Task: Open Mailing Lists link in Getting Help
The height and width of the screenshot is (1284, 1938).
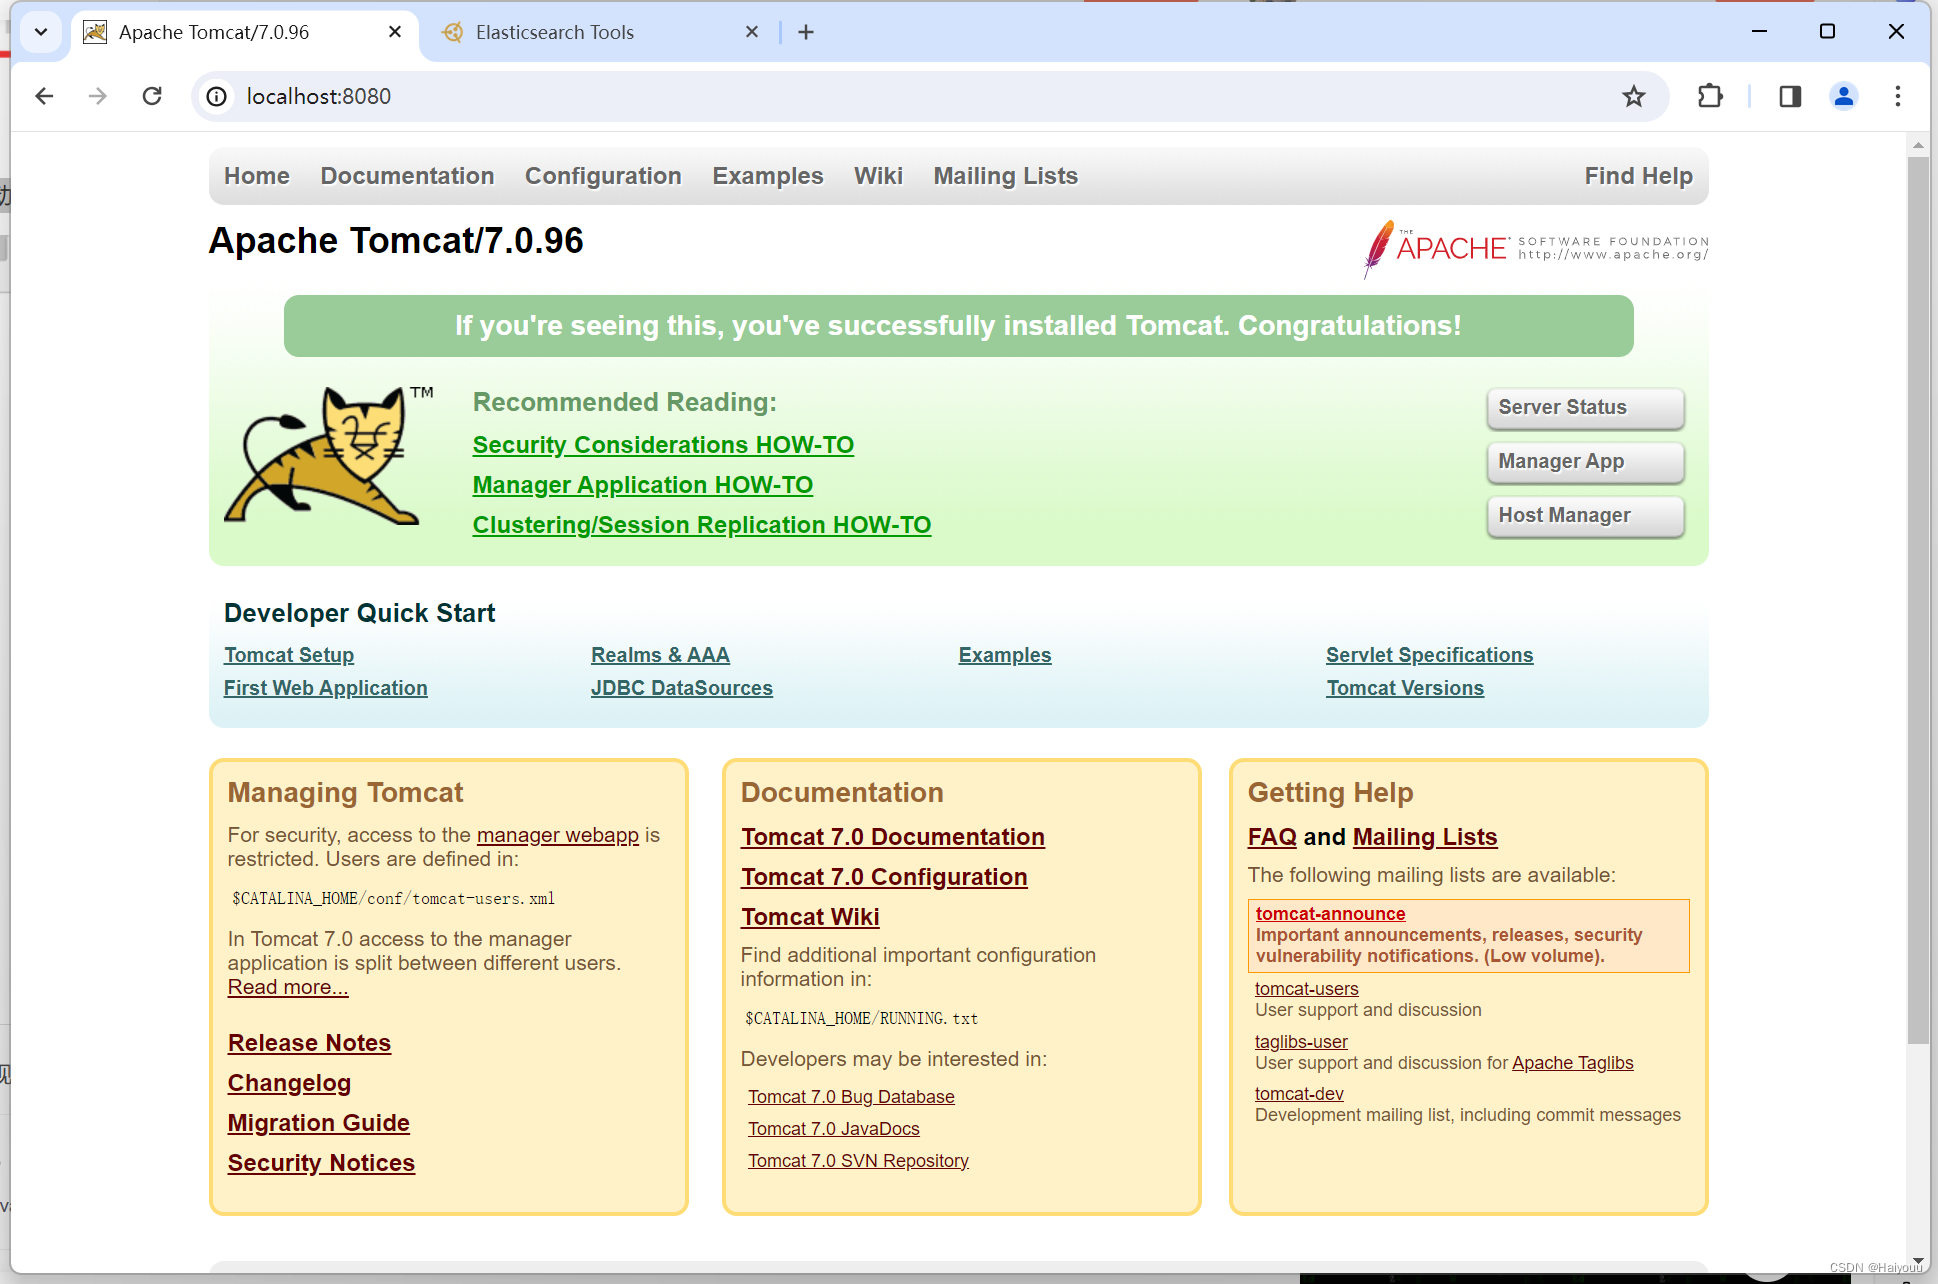Action: pos(1425,837)
